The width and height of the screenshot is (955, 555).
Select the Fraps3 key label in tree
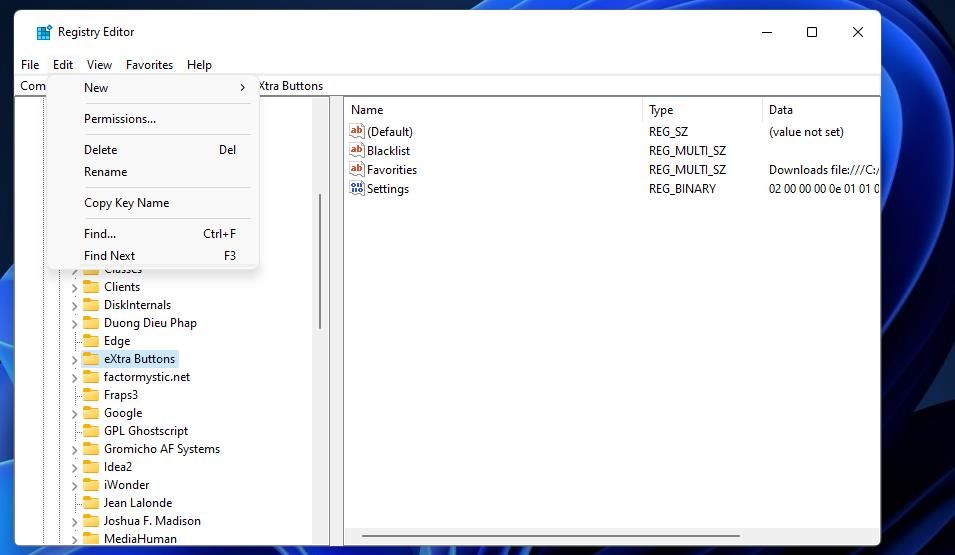click(x=121, y=395)
